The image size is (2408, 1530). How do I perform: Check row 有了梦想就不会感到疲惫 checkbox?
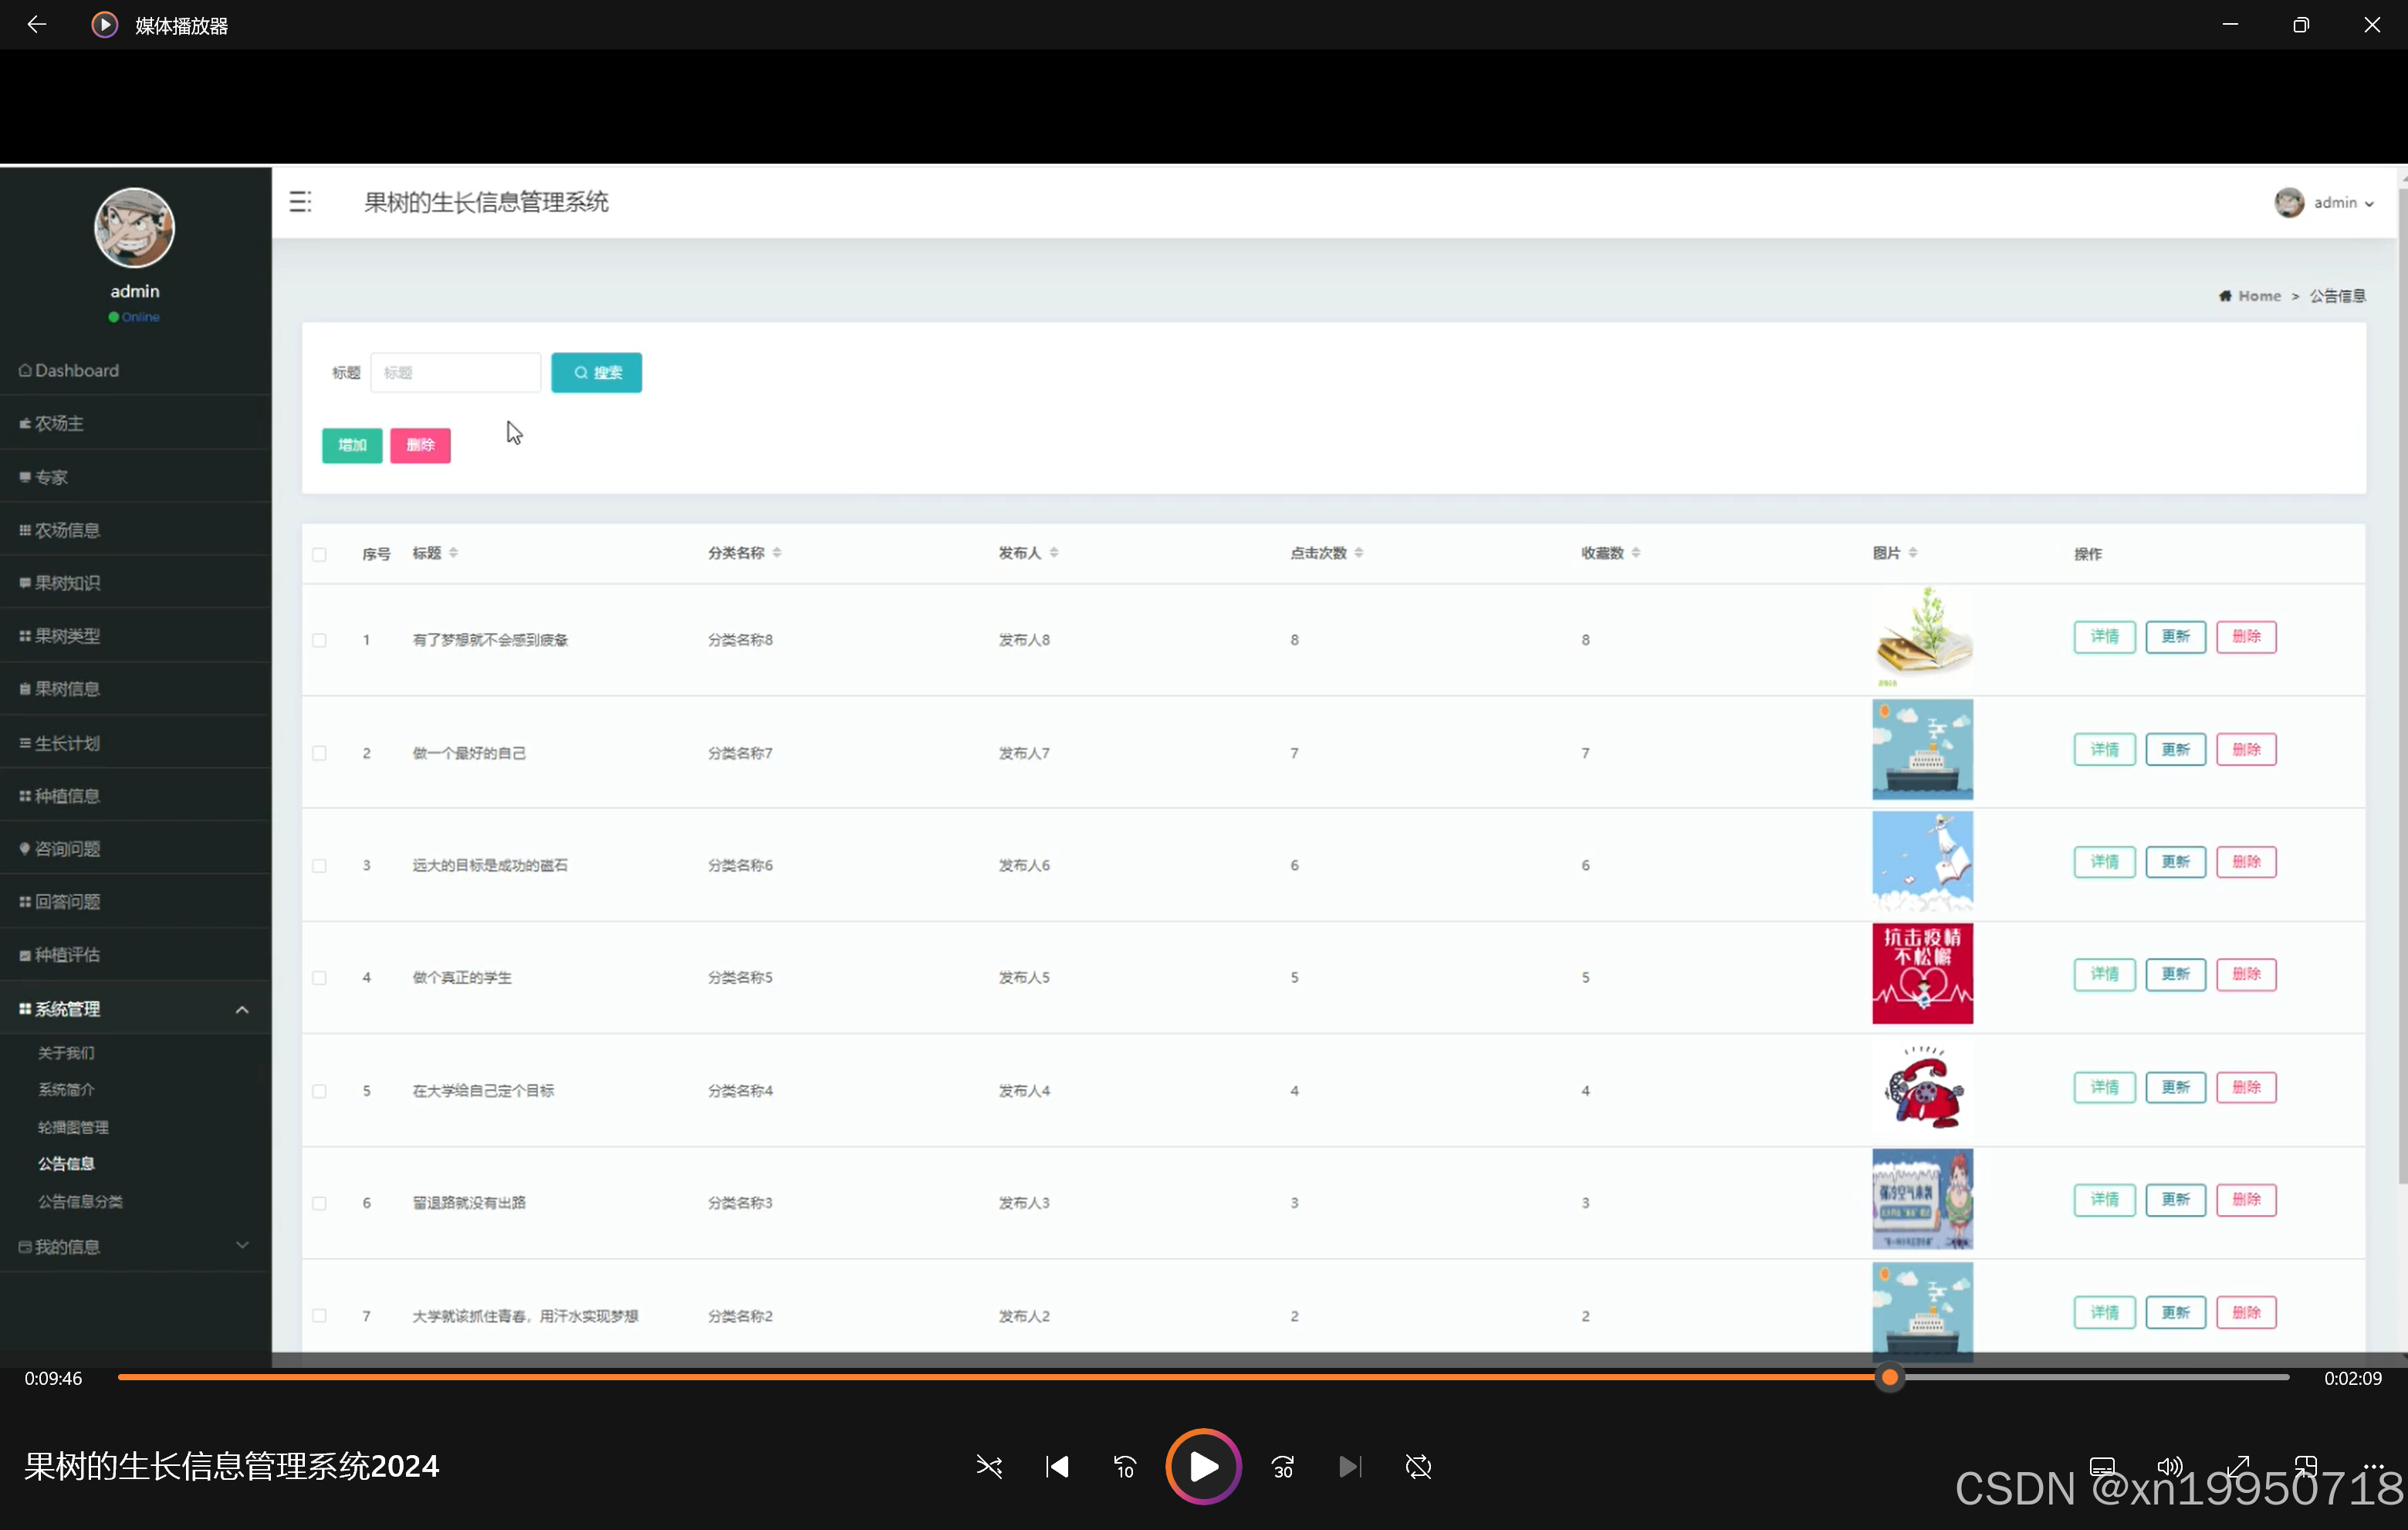coord(319,640)
